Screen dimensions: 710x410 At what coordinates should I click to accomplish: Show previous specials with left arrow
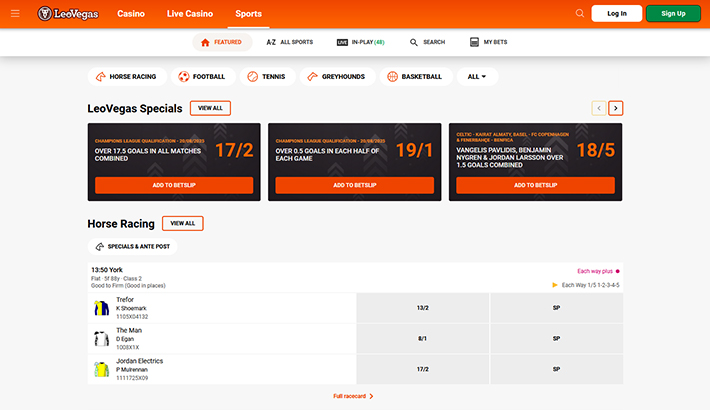[x=598, y=108]
